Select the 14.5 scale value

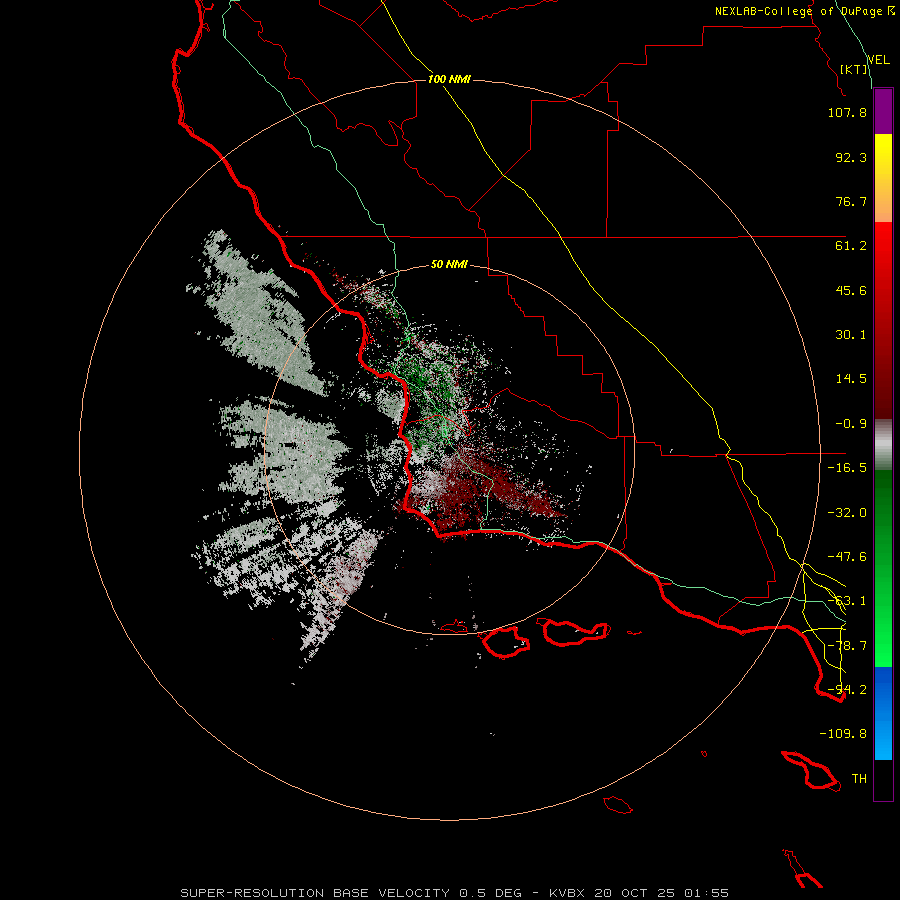[851, 379]
